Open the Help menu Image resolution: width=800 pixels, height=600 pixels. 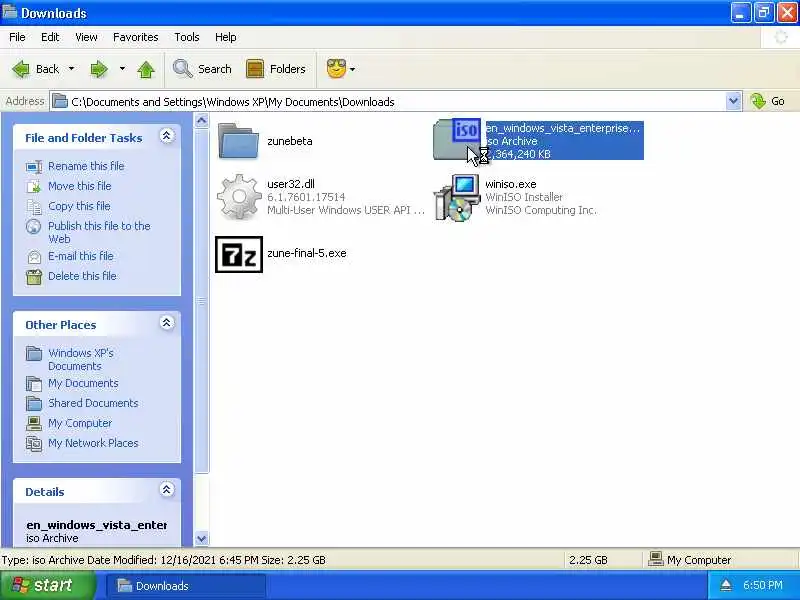tap(226, 37)
